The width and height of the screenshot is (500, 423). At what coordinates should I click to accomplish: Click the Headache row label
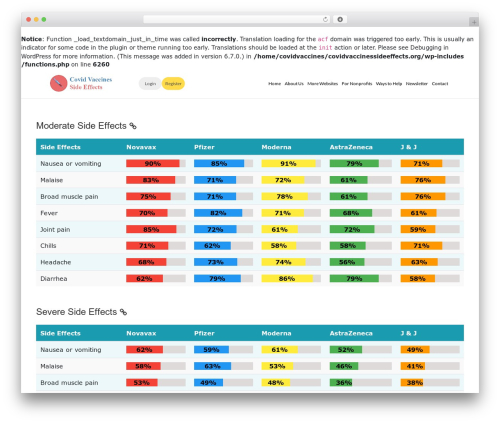[56, 262]
